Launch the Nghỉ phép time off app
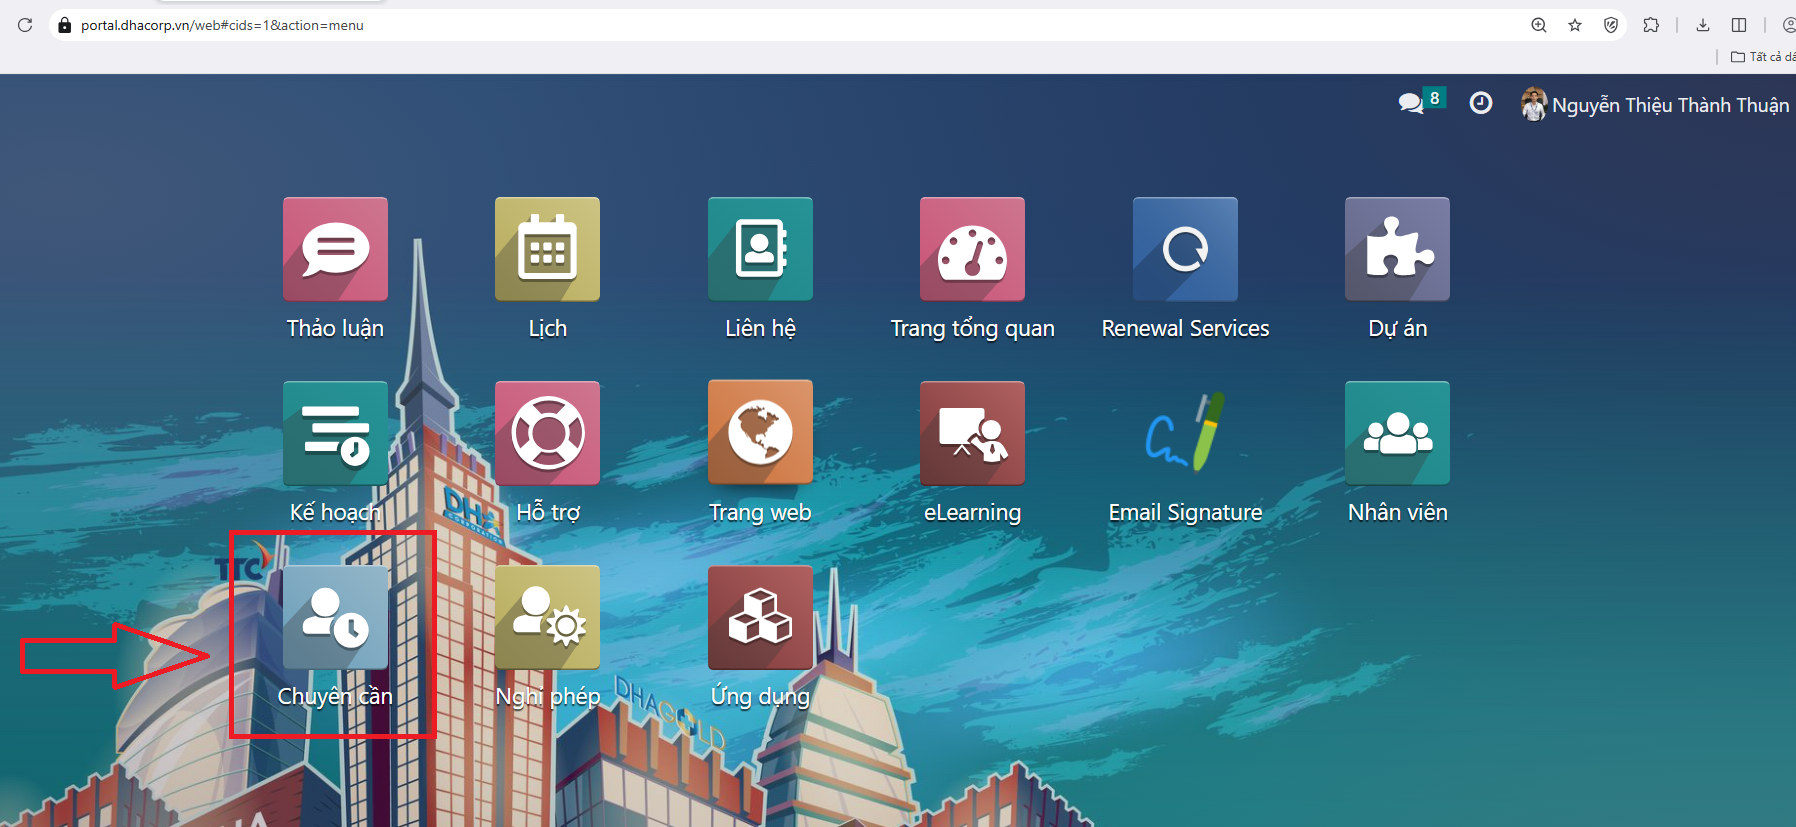The image size is (1796, 827). (547, 618)
